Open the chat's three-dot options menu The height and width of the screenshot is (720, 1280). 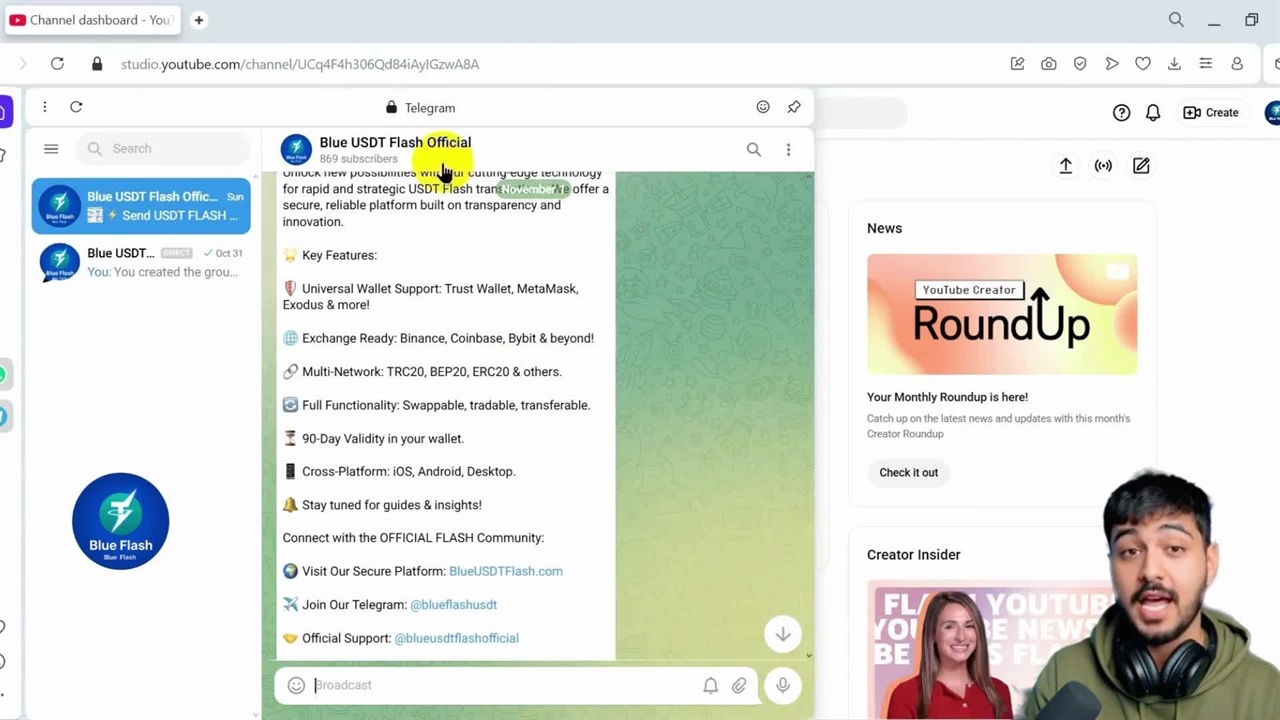click(x=788, y=150)
